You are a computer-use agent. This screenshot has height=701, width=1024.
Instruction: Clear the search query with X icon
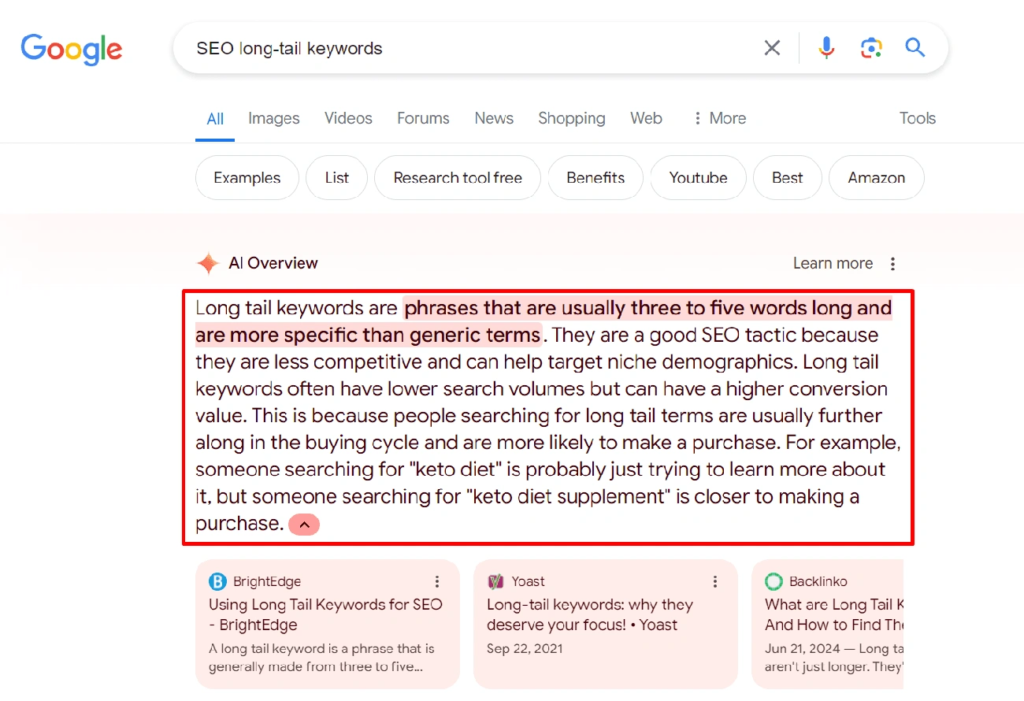click(772, 48)
